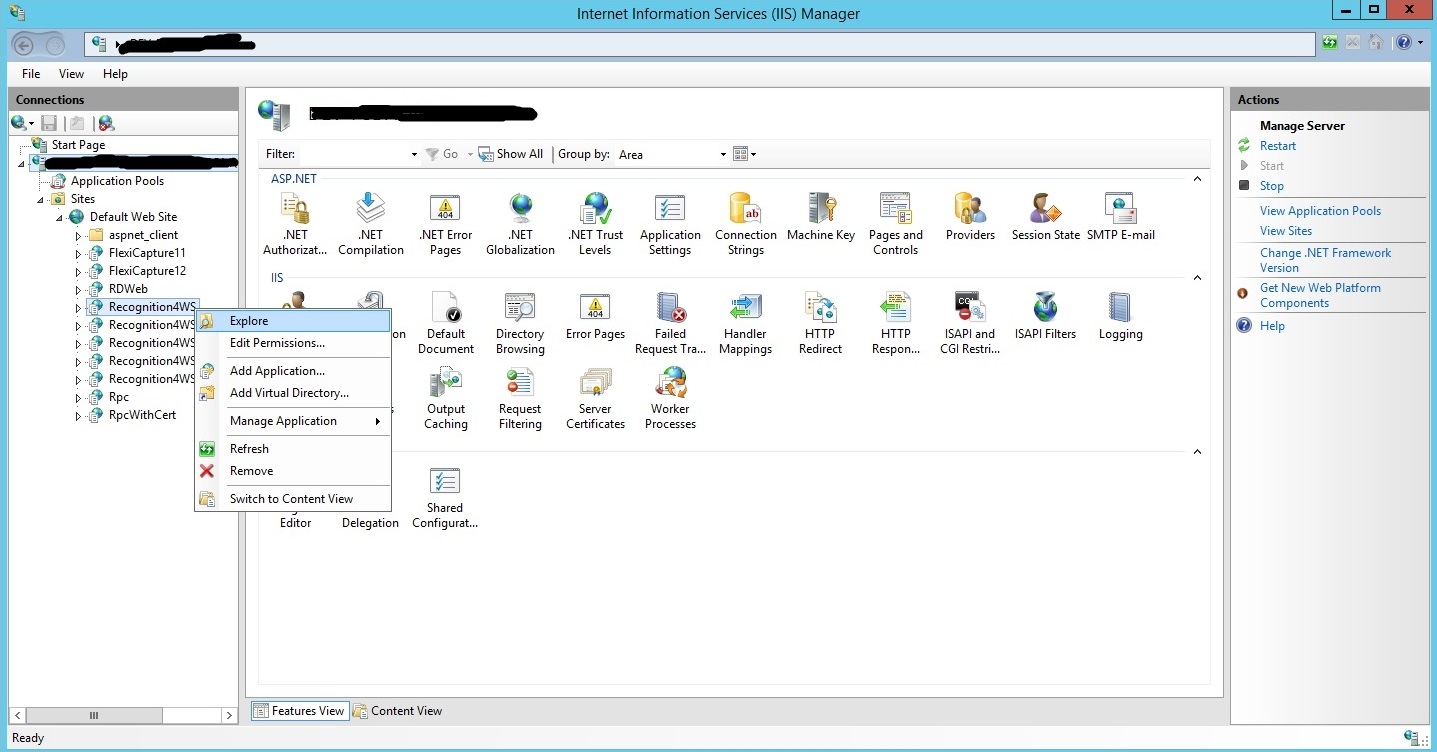
Task: Collapse the Default Web Site node
Action: (x=59, y=217)
